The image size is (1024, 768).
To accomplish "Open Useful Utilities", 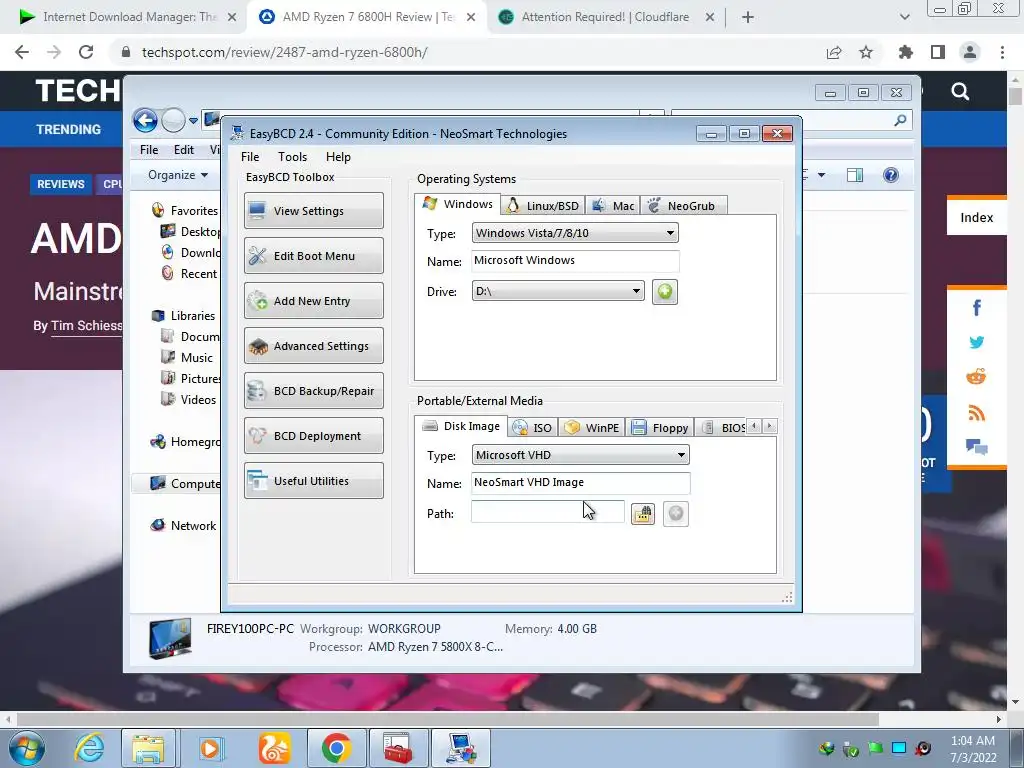I will pos(313,481).
